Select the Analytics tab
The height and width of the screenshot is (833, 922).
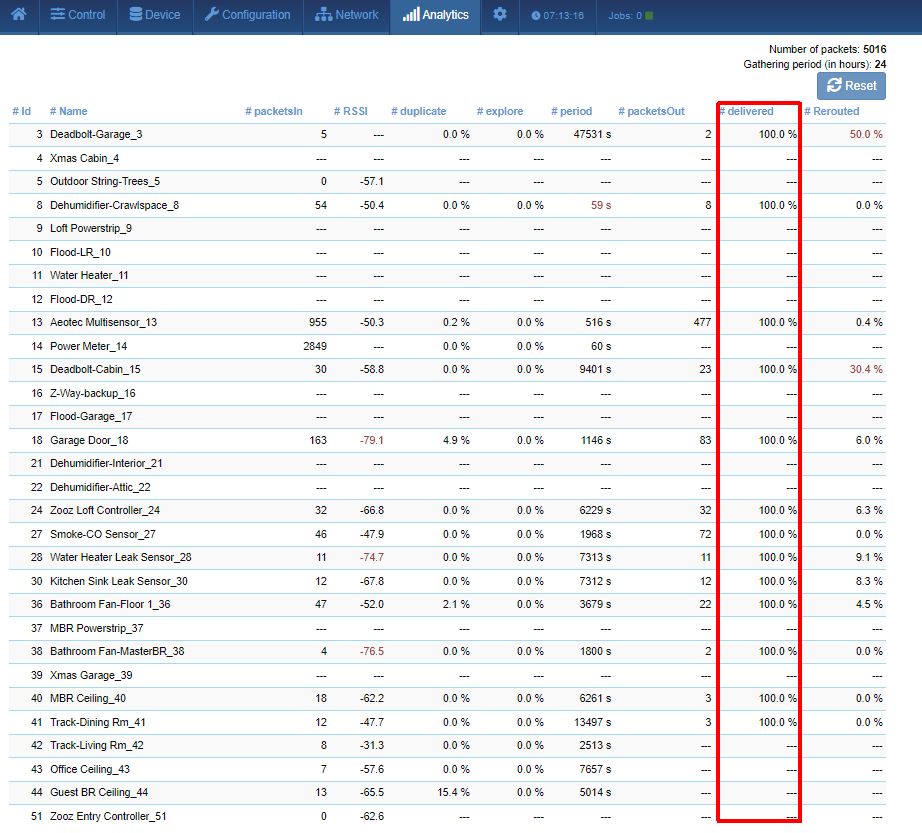[x=435, y=15]
